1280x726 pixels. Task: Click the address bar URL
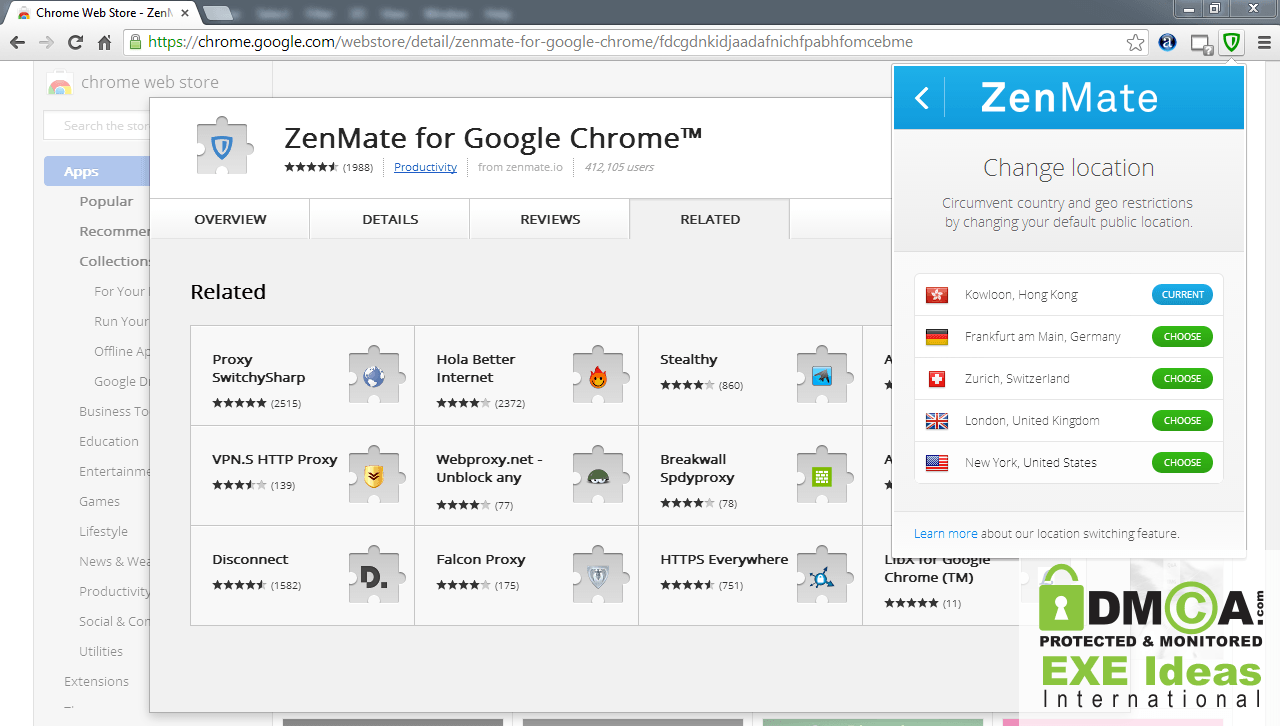tap(530, 42)
